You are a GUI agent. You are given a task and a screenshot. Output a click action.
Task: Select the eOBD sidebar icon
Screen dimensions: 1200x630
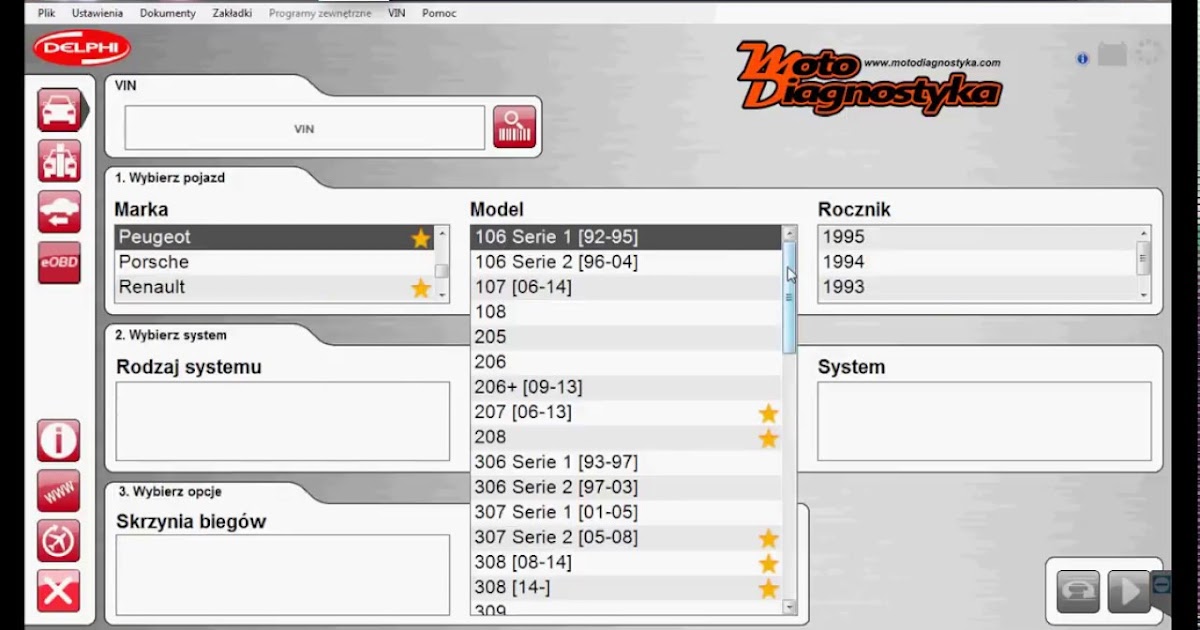[59, 263]
